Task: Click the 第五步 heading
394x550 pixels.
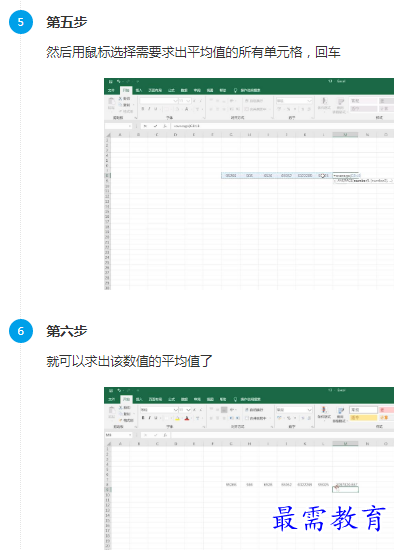Action: [67, 22]
